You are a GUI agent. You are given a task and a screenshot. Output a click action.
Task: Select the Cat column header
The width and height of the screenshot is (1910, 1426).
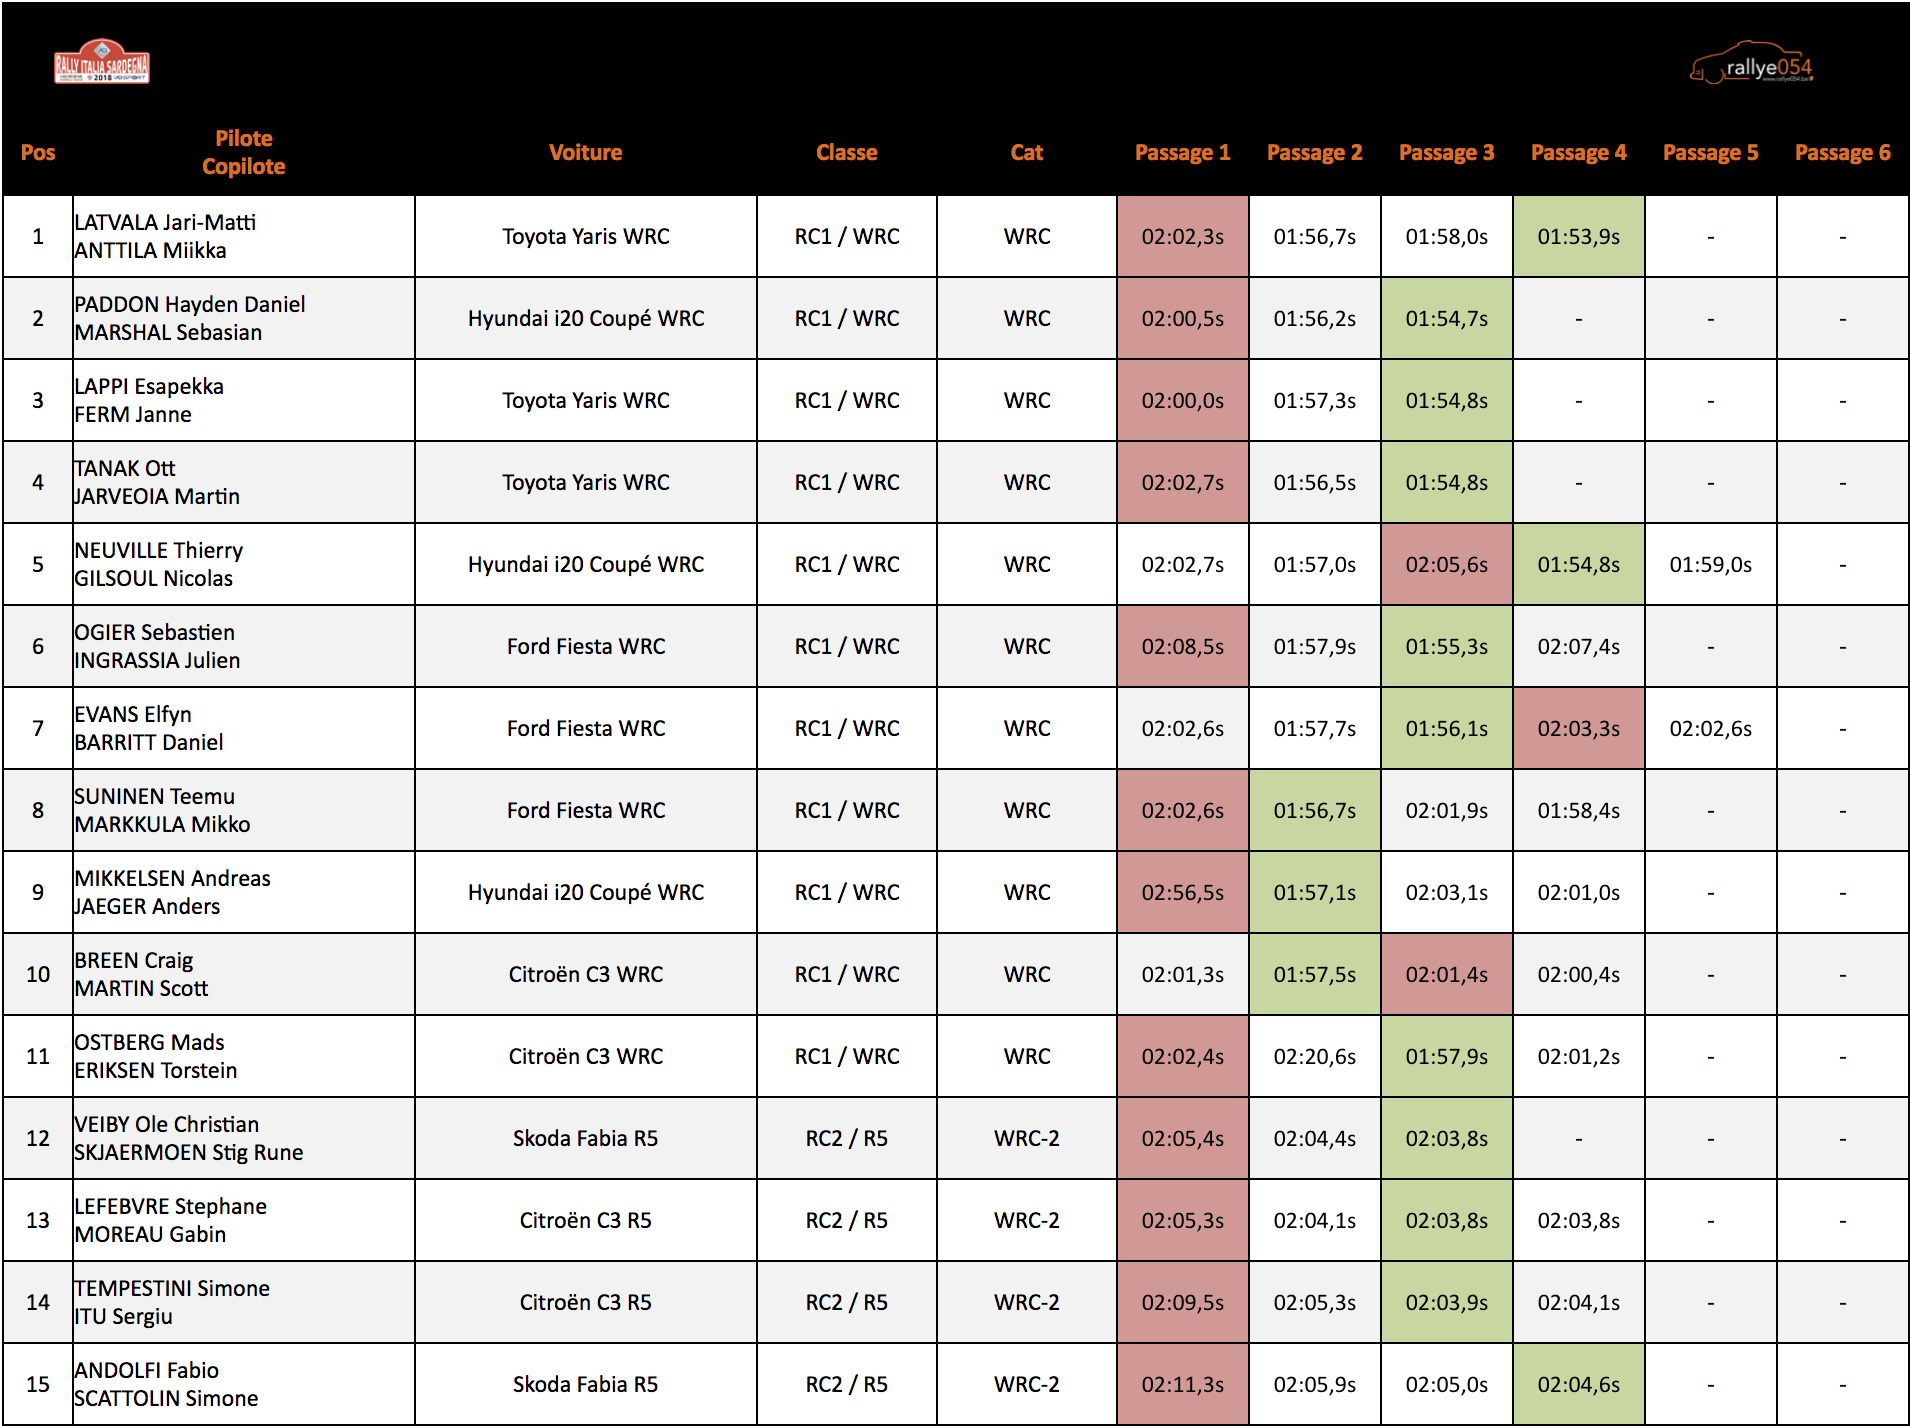[x=1026, y=153]
